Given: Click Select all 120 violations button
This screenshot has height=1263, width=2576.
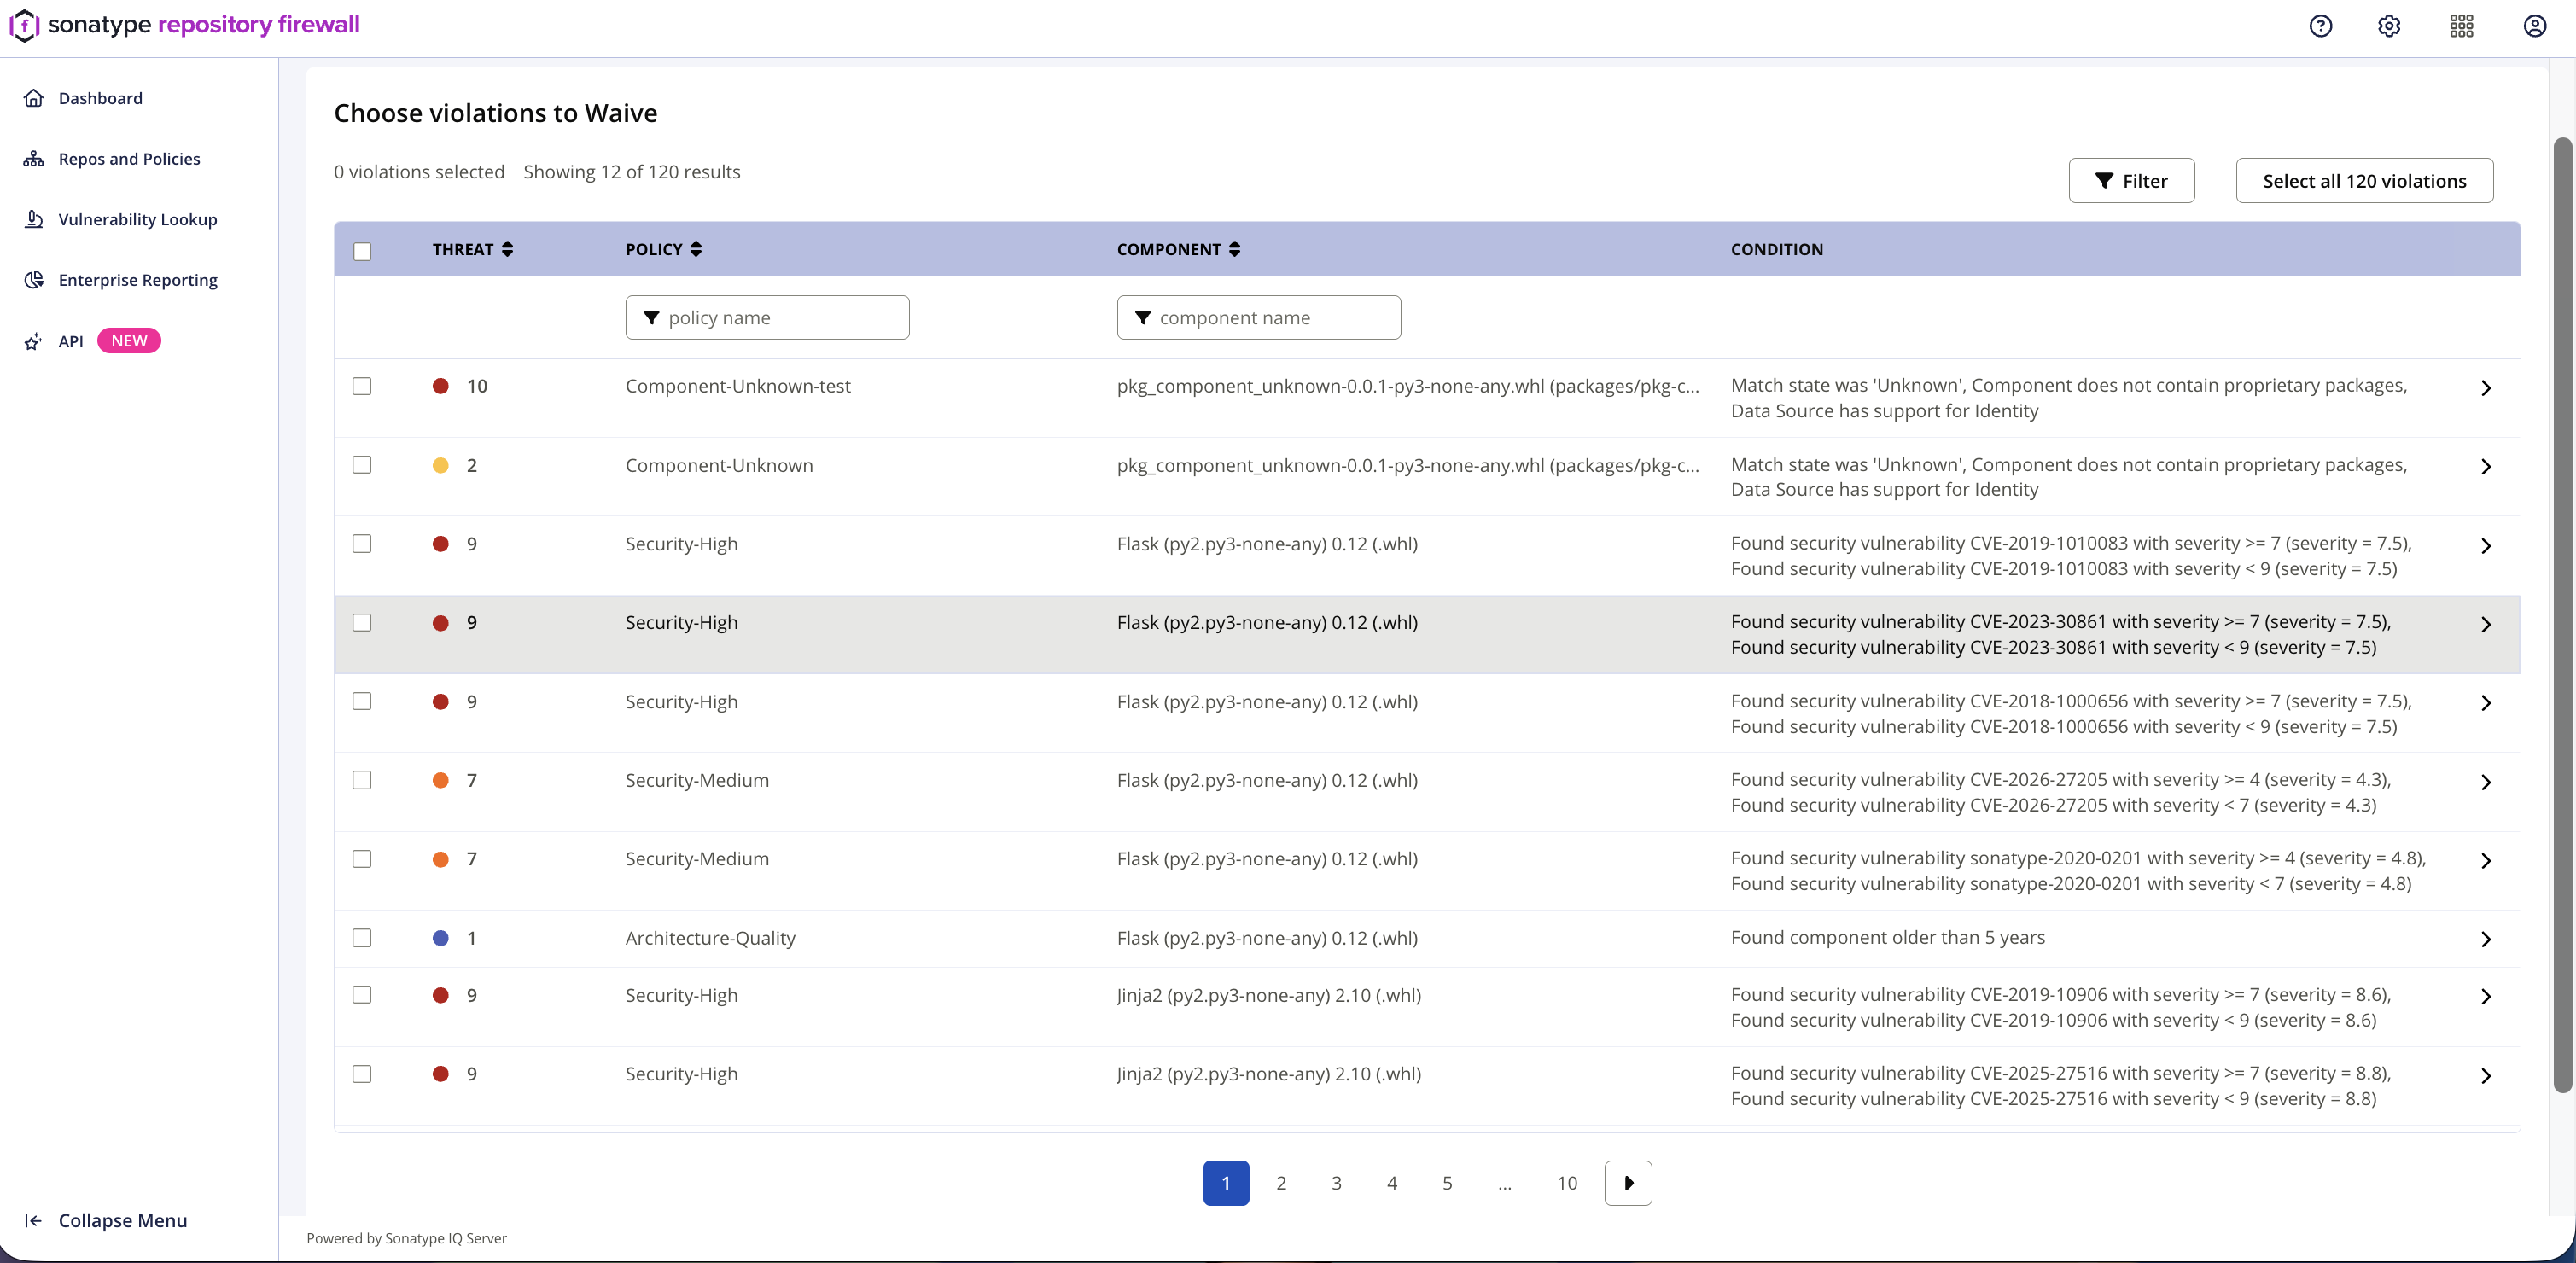Looking at the screenshot, I should click(x=2364, y=181).
